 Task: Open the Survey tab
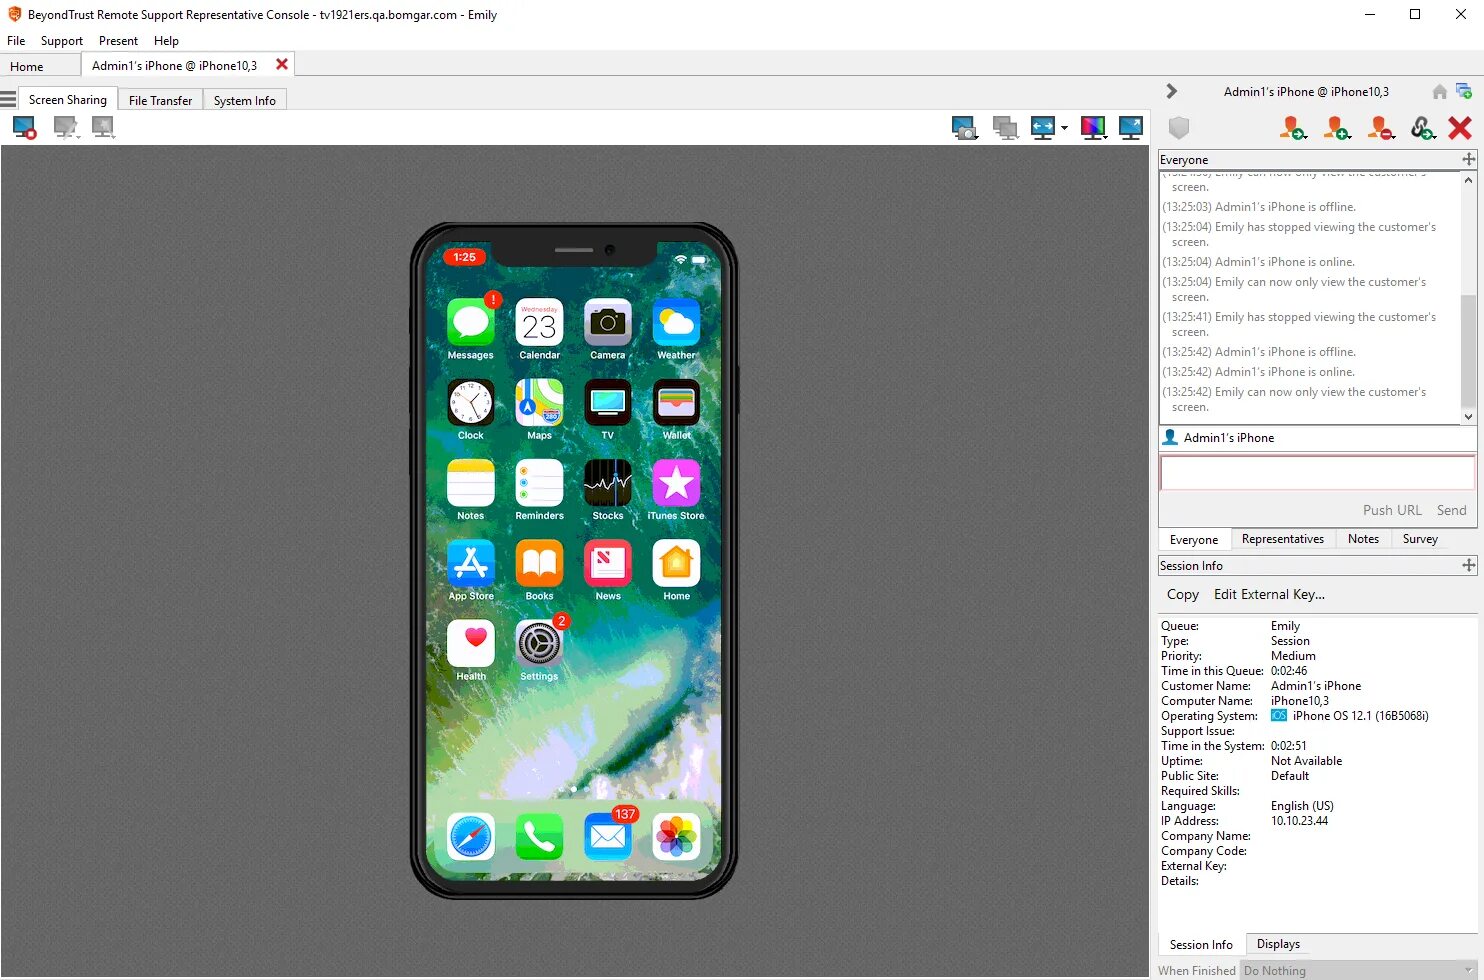1420,539
